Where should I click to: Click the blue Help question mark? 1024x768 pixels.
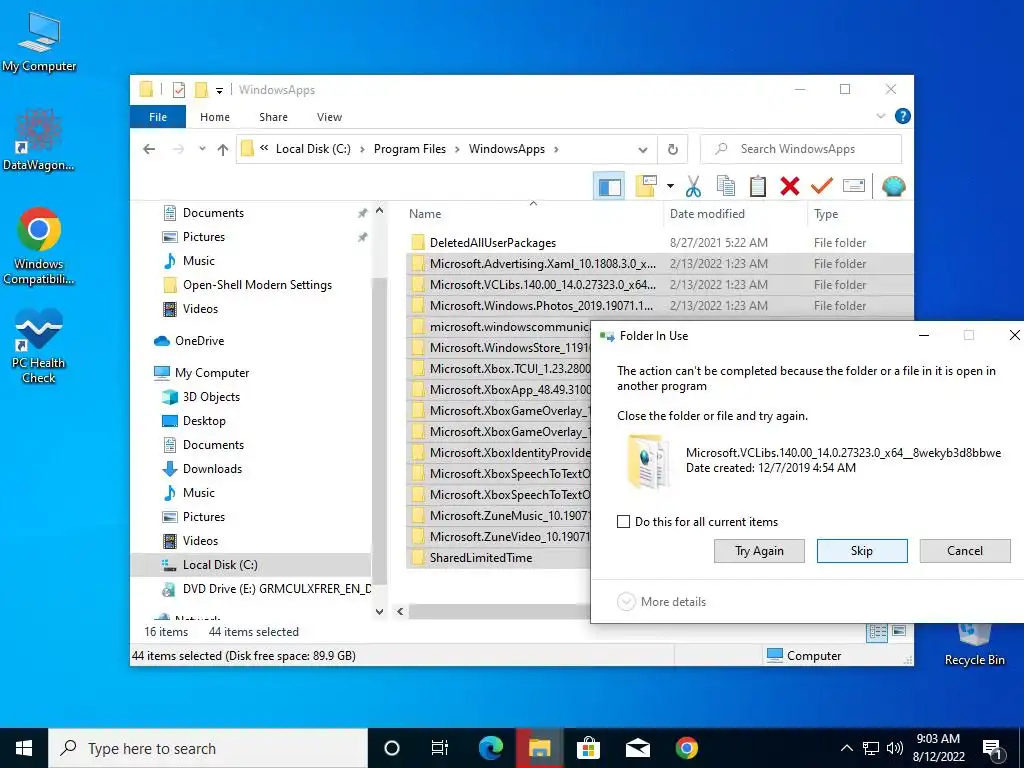903,116
